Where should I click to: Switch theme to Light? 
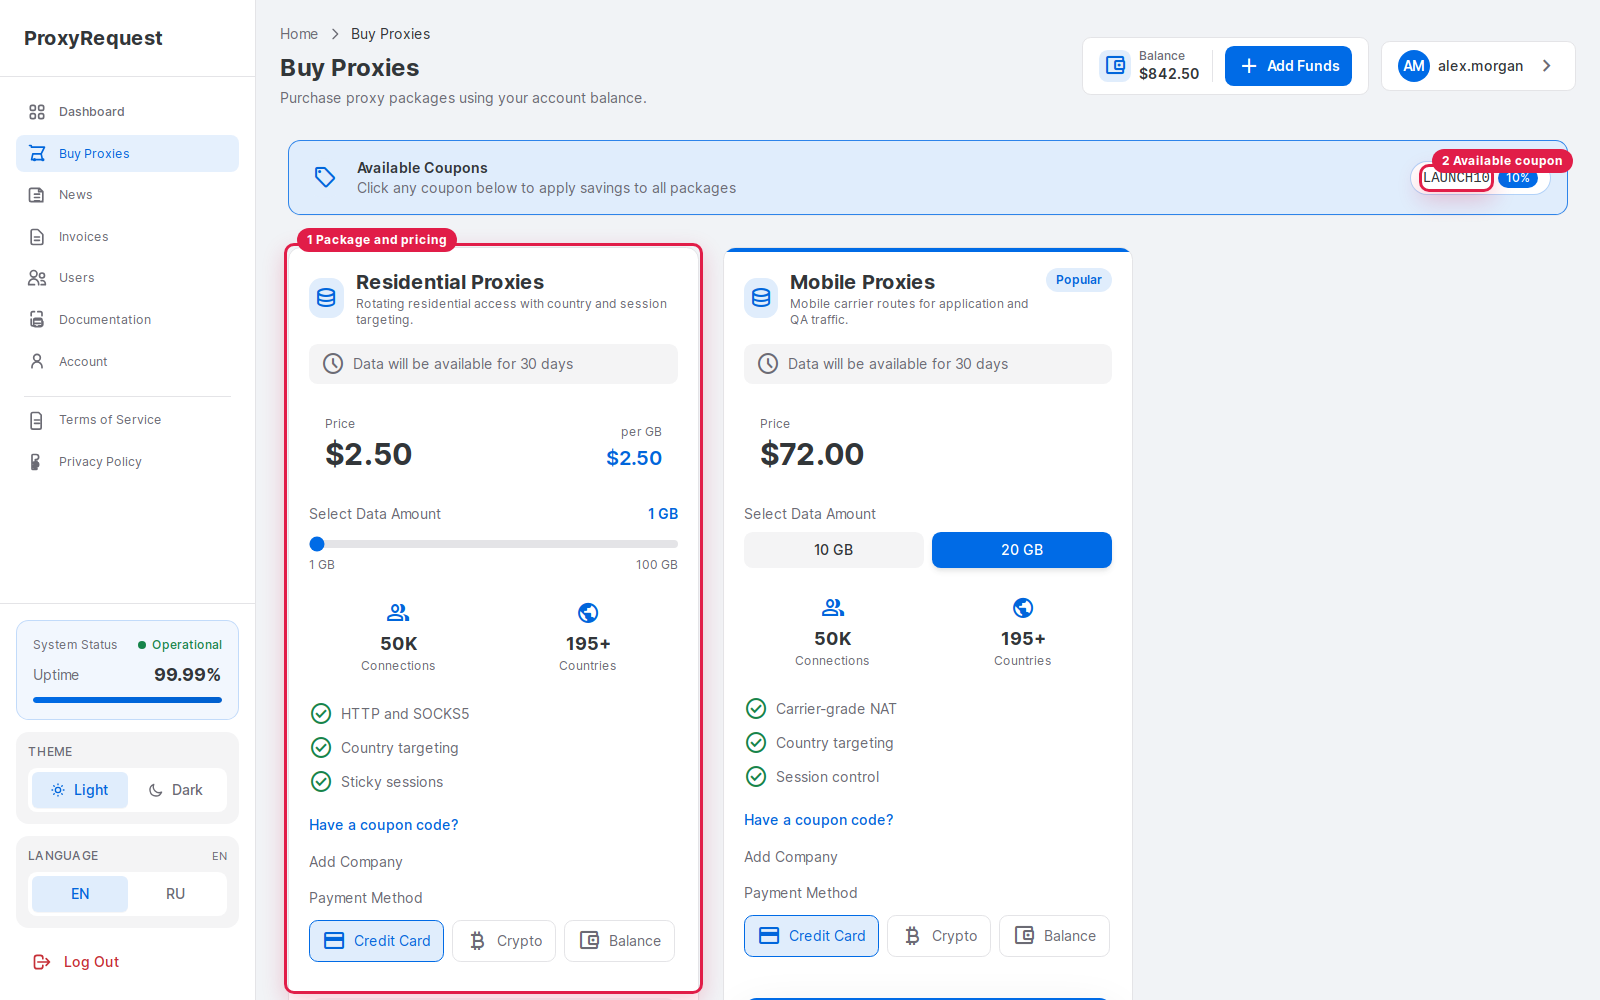coord(80,790)
